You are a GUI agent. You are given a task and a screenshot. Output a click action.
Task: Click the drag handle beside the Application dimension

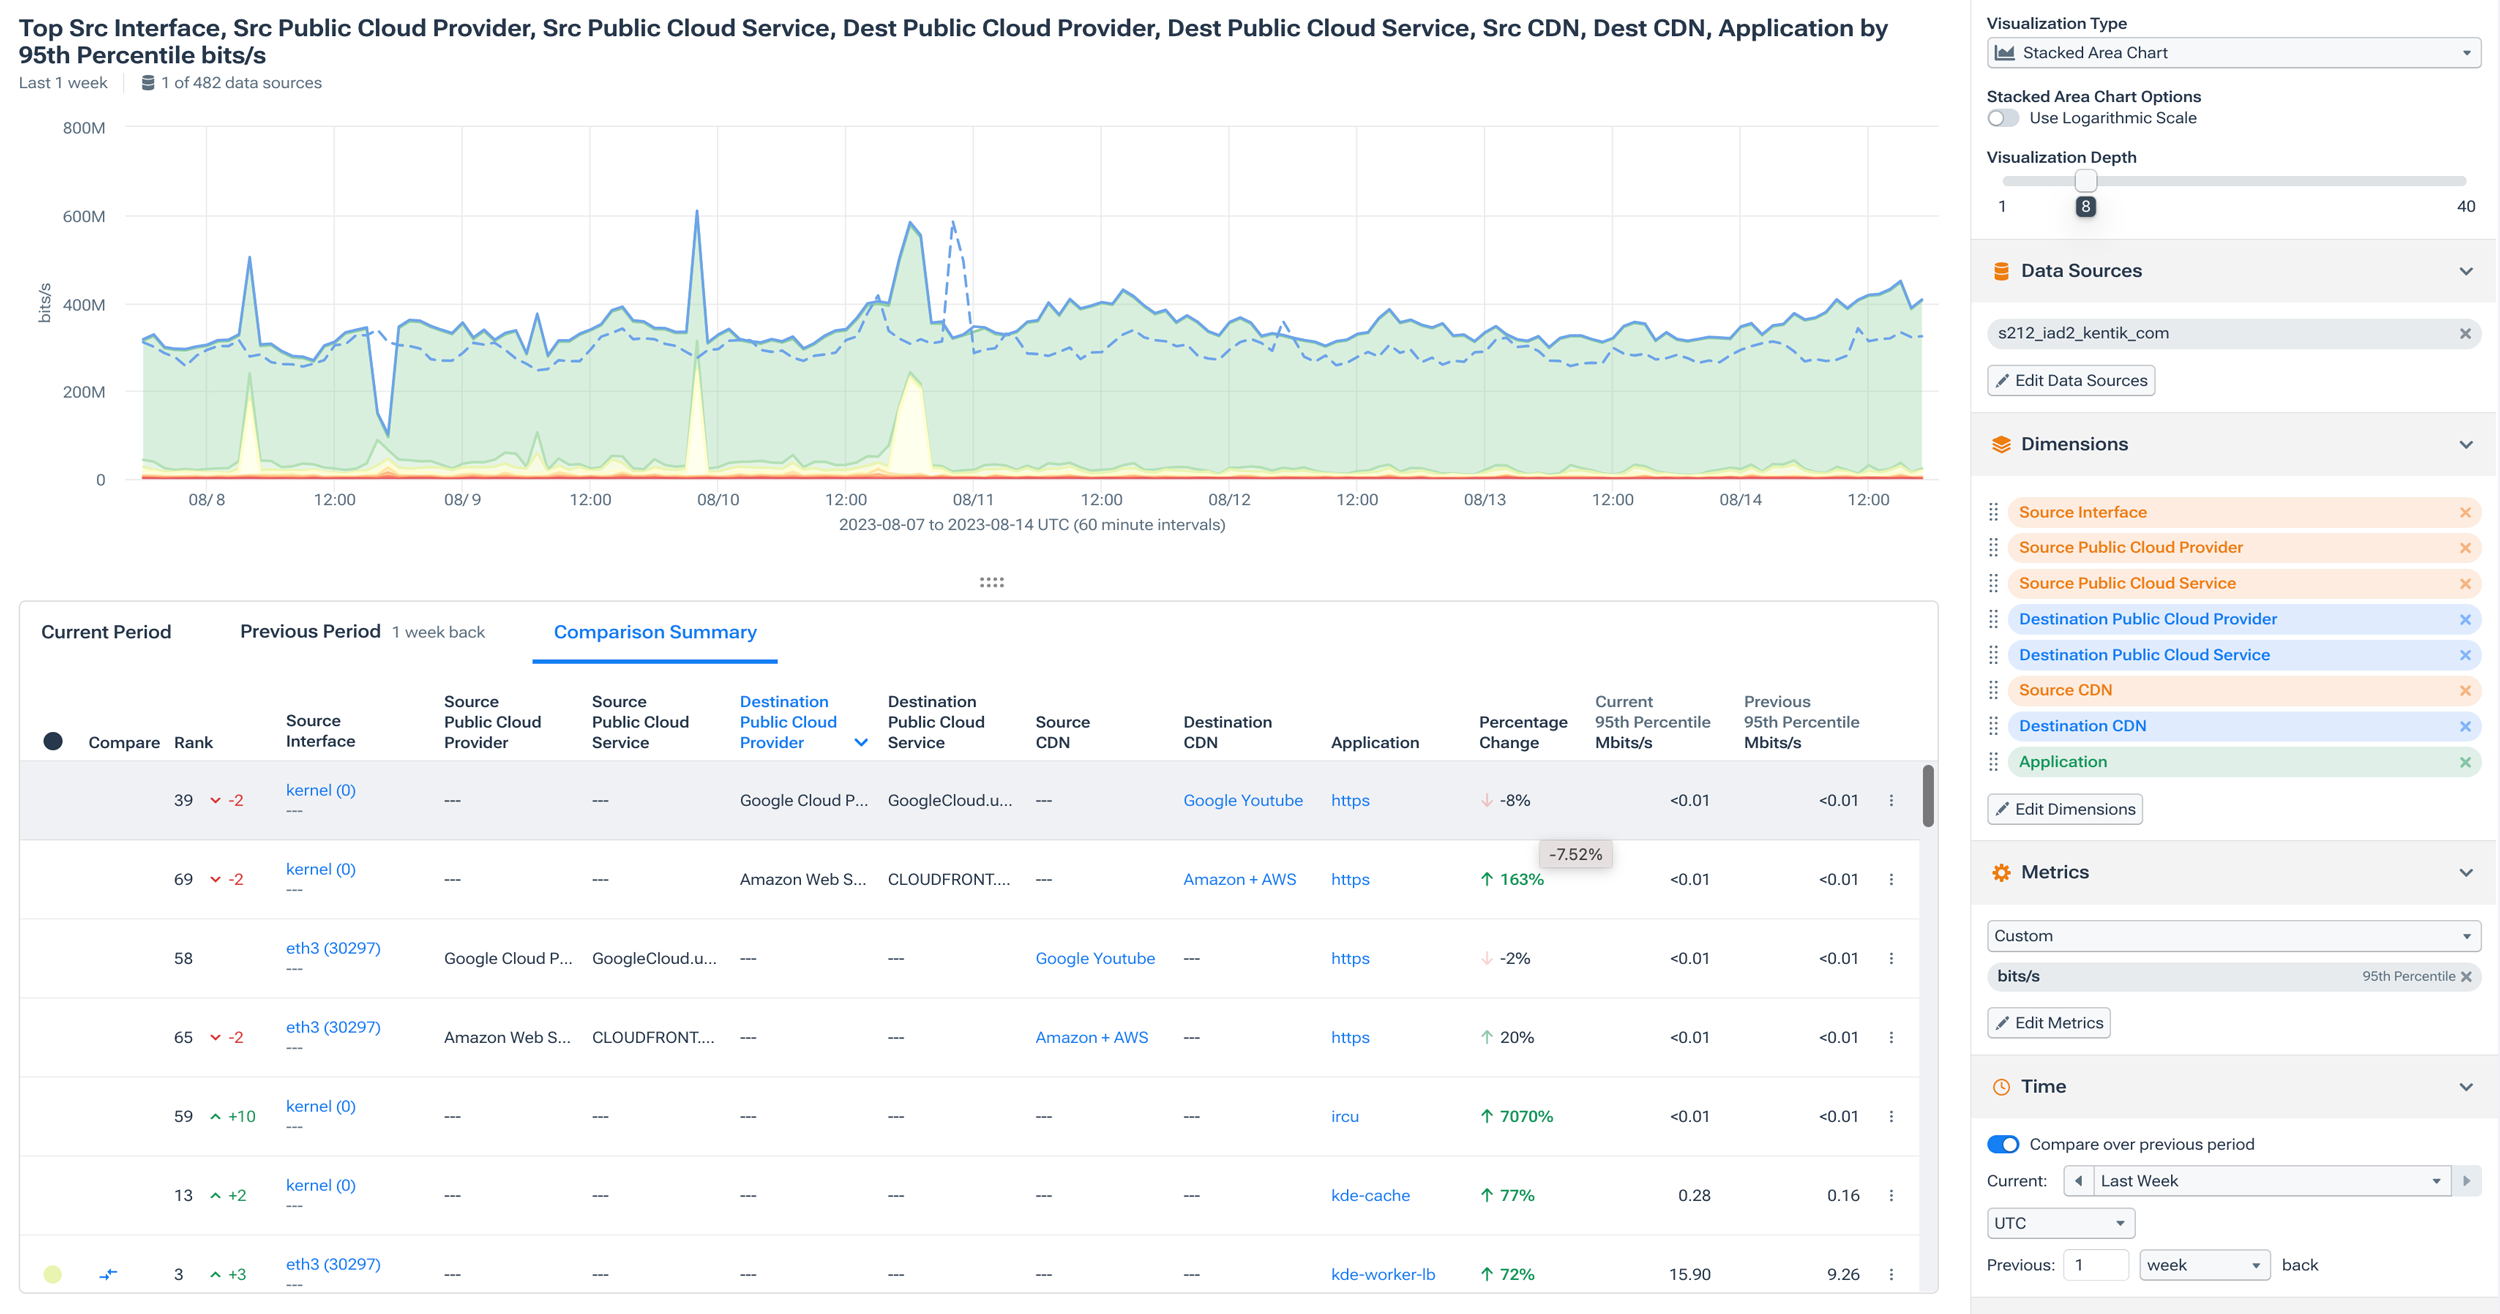tap(1994, 761)
